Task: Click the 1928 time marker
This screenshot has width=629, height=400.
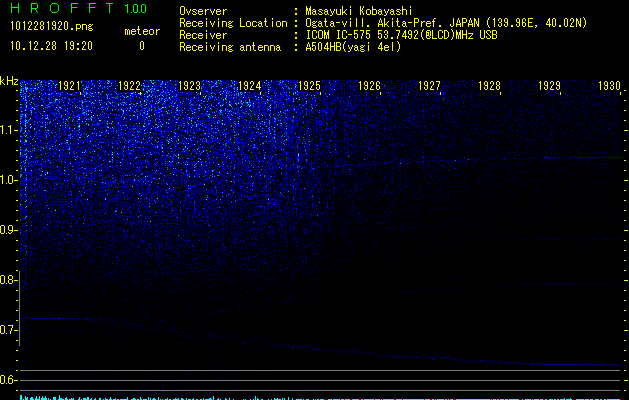Action: (x=489, y=86)
